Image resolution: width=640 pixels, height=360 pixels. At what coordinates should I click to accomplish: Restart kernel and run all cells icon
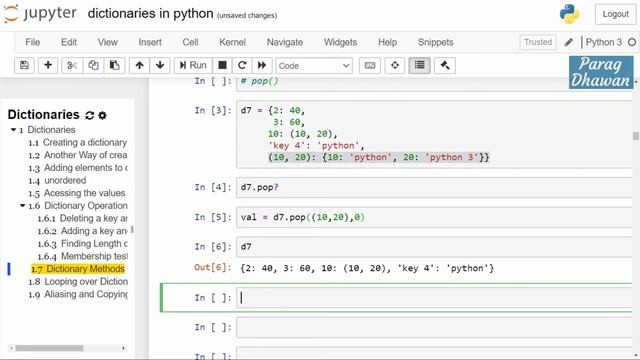pos(262,65)
